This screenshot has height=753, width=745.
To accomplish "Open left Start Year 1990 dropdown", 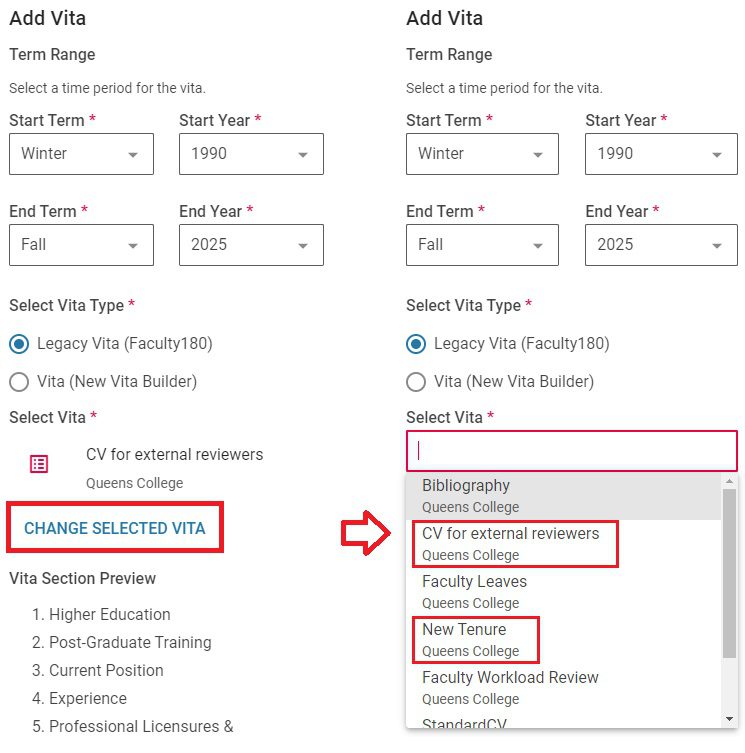I will coord(251,154).
